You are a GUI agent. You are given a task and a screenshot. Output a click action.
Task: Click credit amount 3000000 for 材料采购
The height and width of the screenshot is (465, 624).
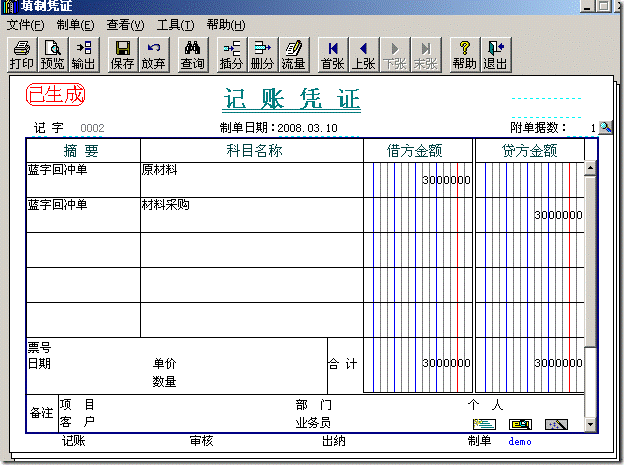[x=558, y=215]
